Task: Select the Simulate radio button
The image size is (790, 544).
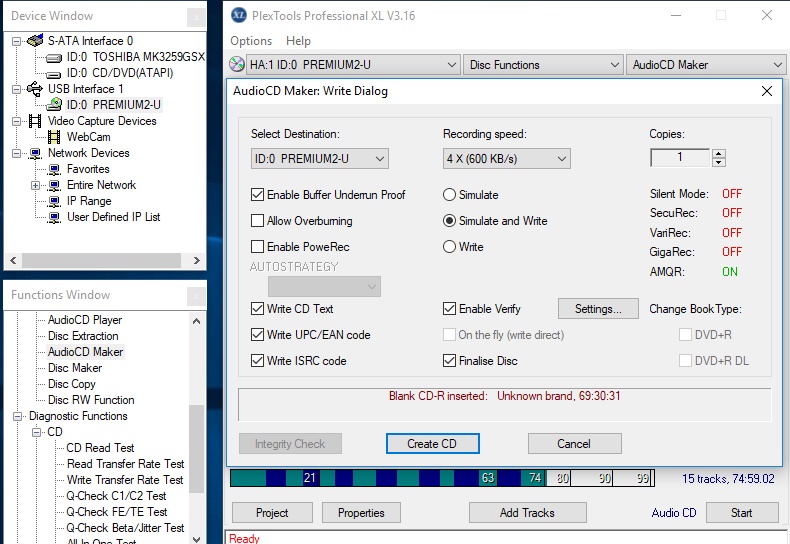Action: click(449, 194)
